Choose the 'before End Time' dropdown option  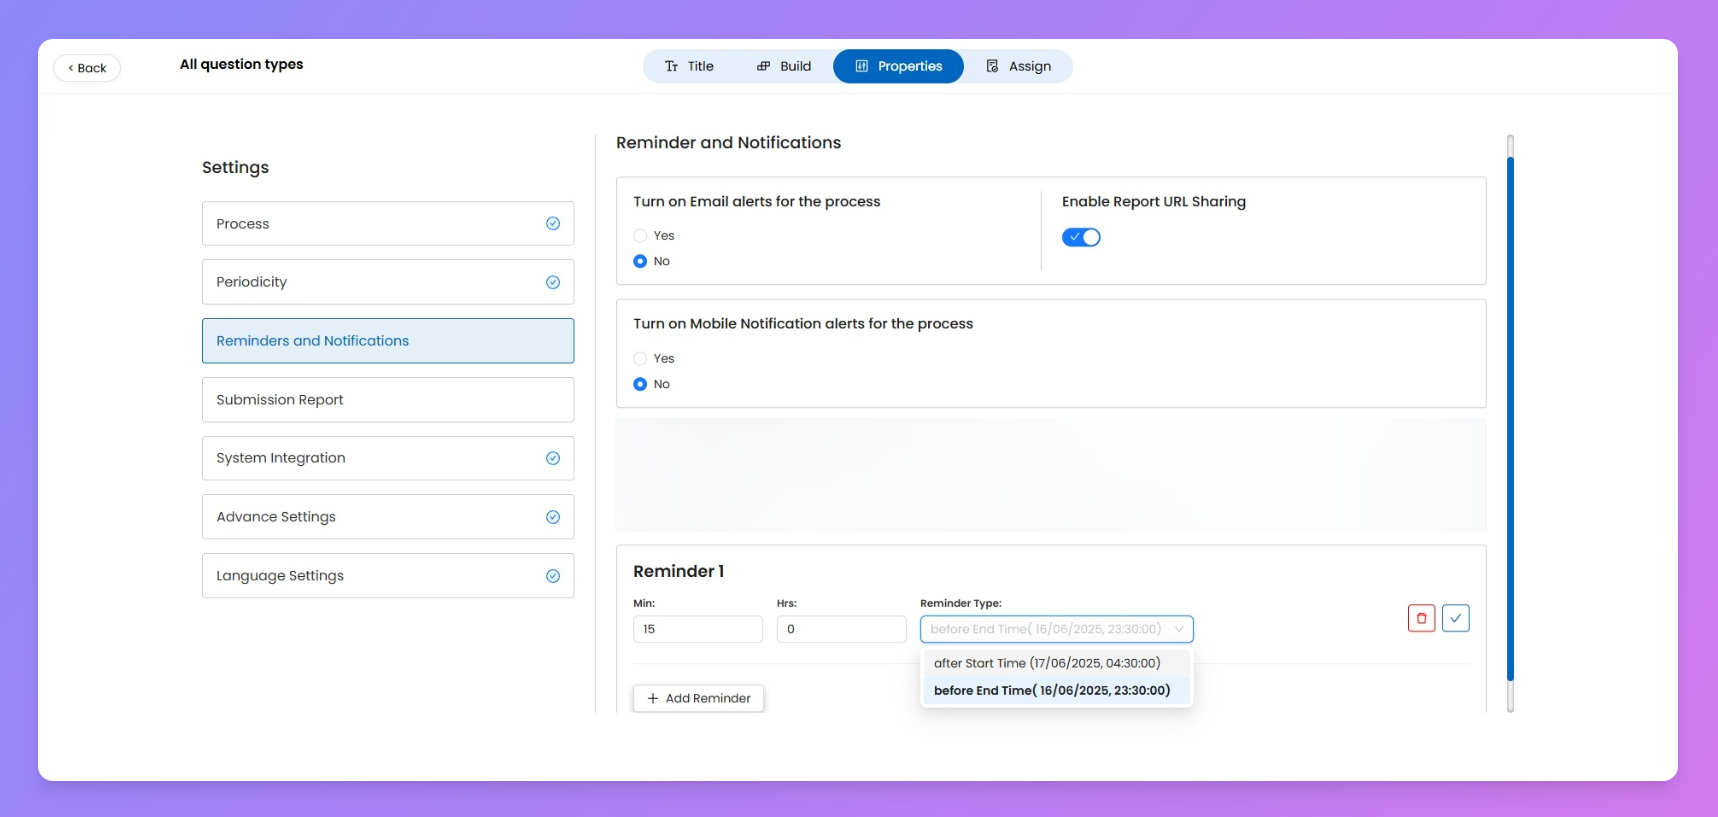(1052, 691)
